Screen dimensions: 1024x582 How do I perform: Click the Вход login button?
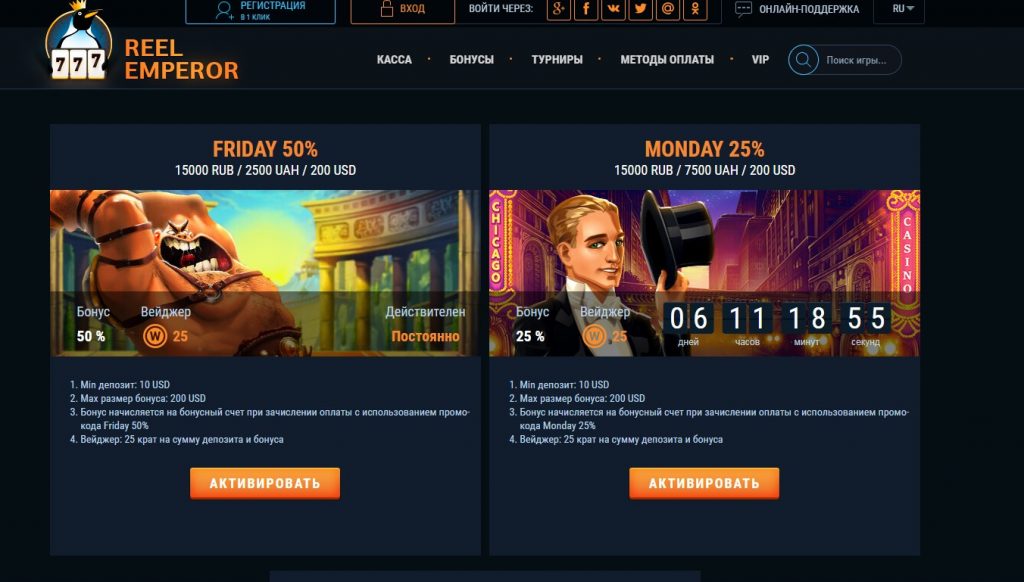(402, 9)
